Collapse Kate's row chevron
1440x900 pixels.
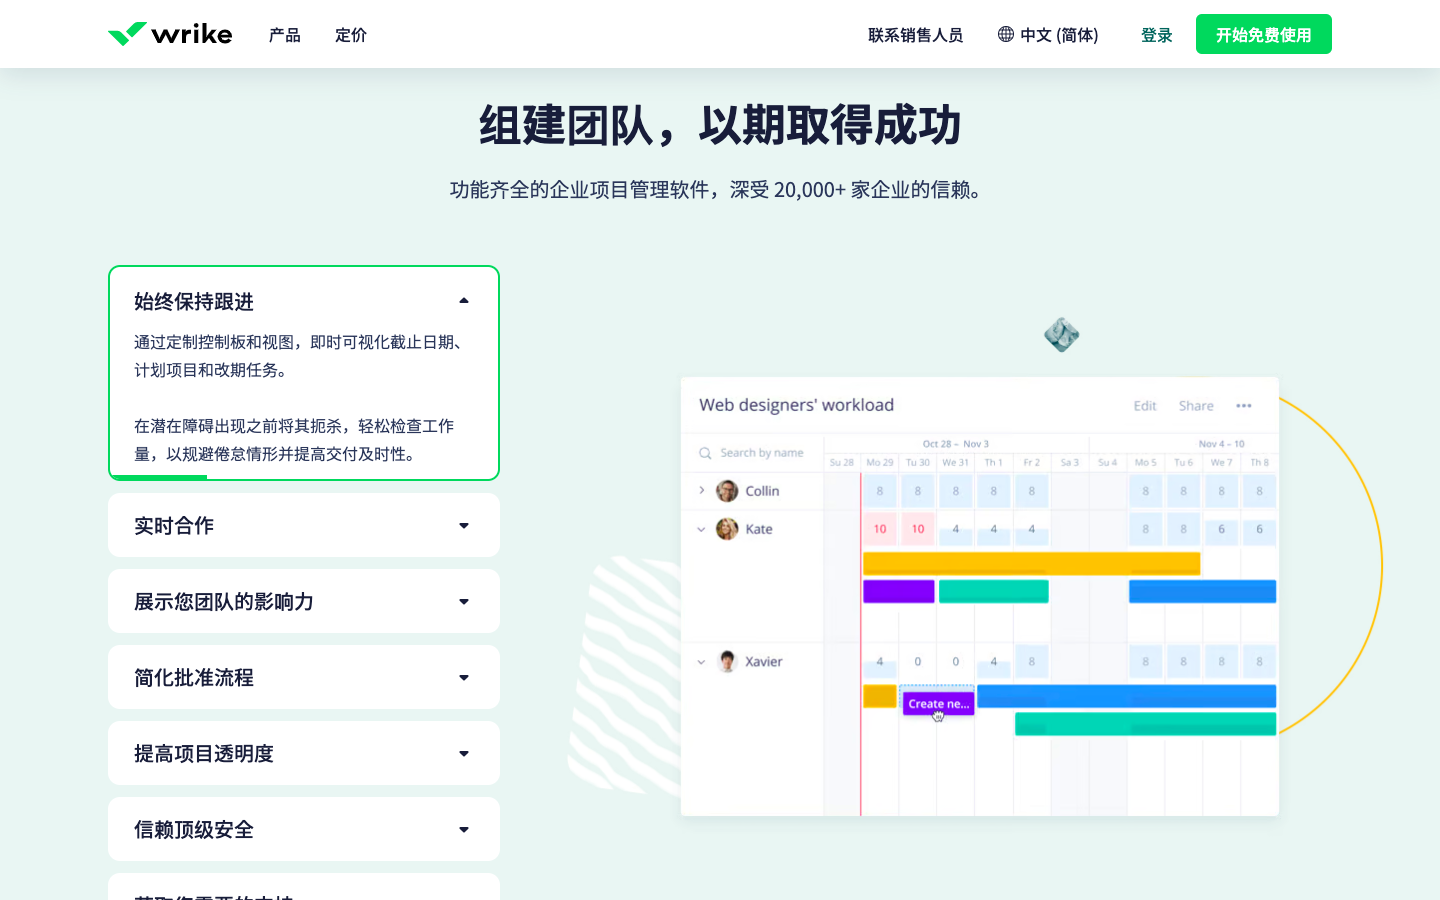(701, 529)
